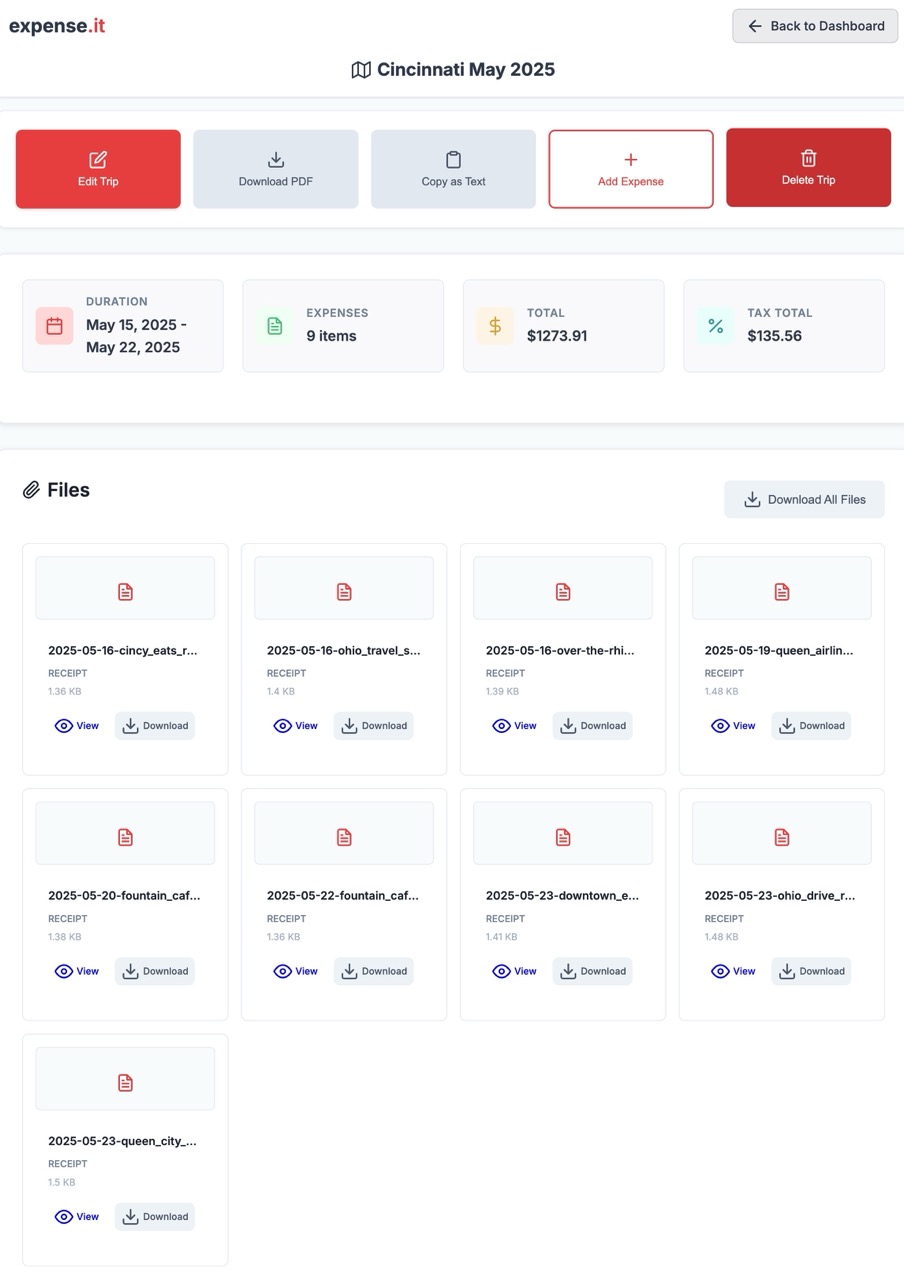Click the ohio_drive file thumbnail

[x=782, y=833]
